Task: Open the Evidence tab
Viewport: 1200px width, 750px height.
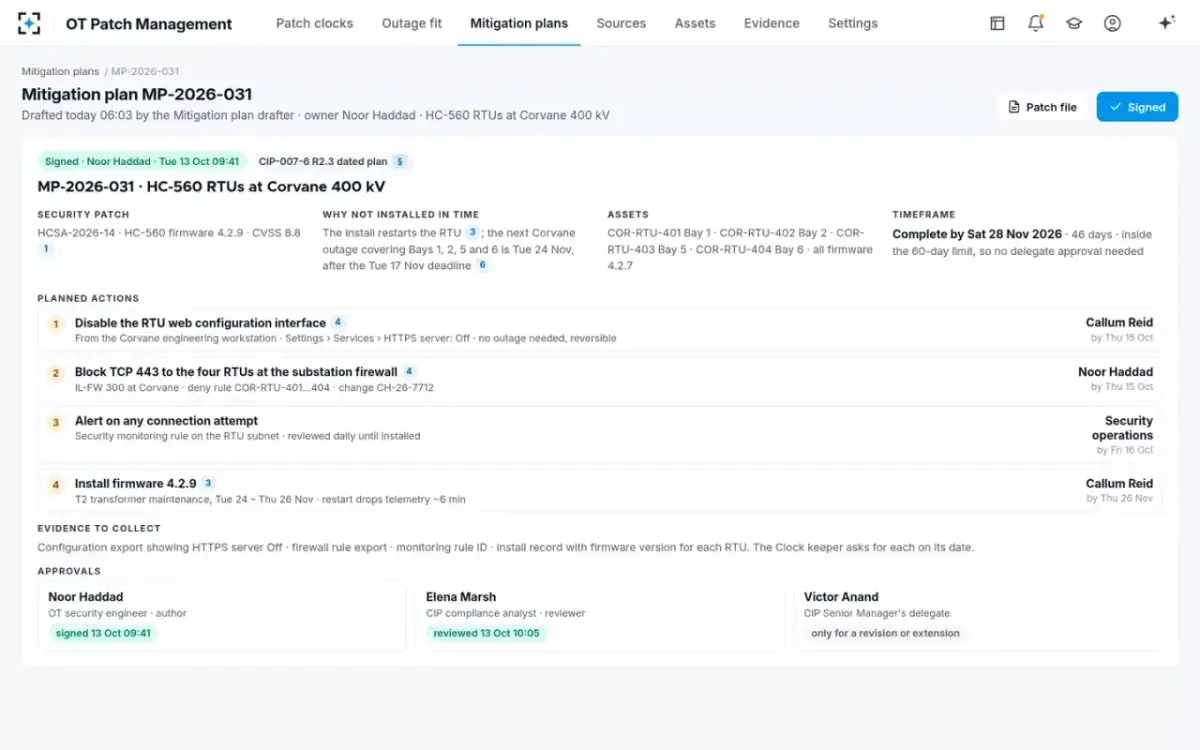Action: (772, 23)
